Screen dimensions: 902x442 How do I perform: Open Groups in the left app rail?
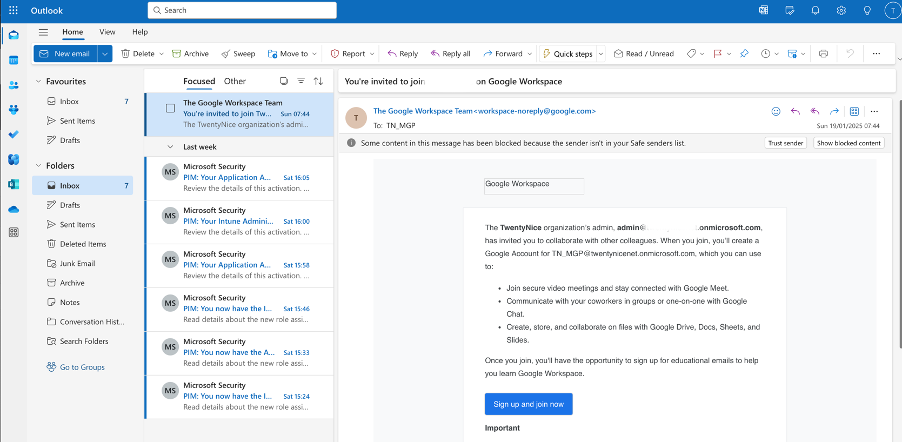pyautogui.click(x=13, y=109)
